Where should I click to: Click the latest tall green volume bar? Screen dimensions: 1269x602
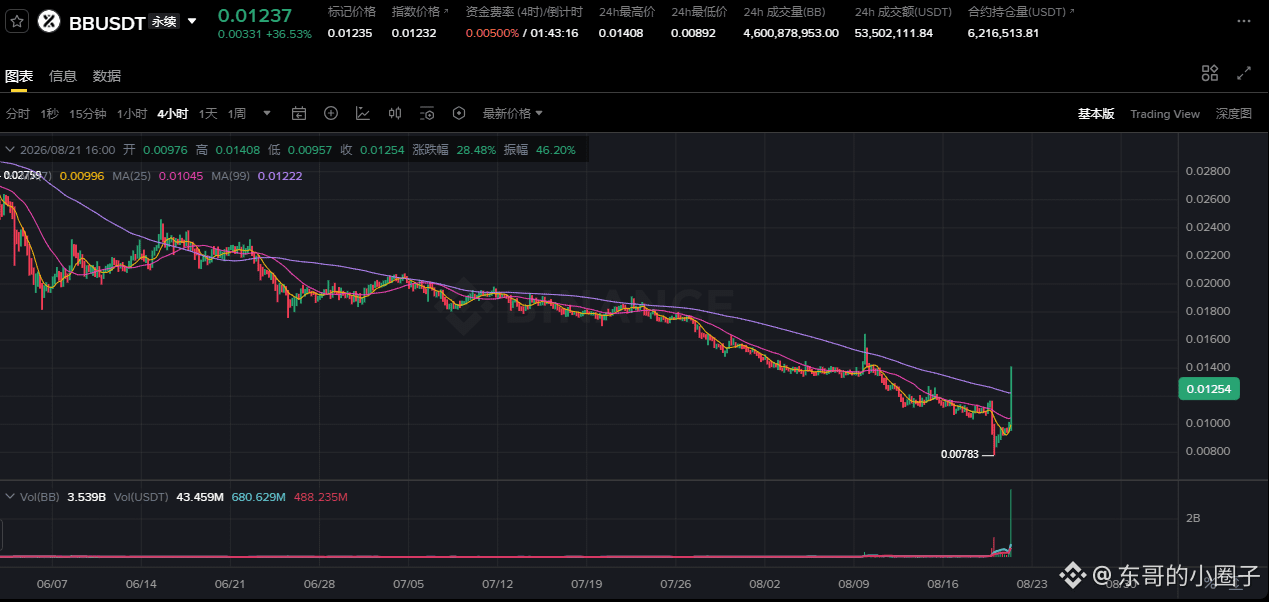tap(1012, 522)
